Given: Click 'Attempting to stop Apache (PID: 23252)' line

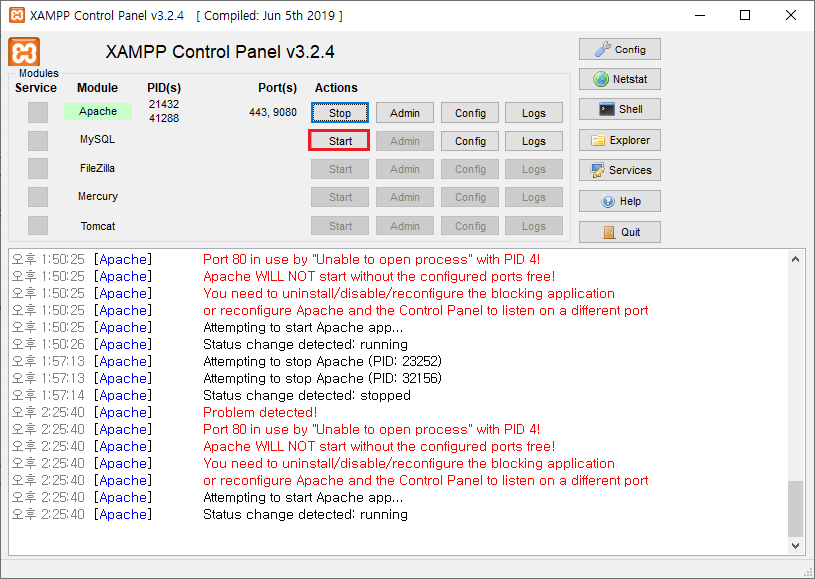Looking at the screenshot, I should coord(322,361).
